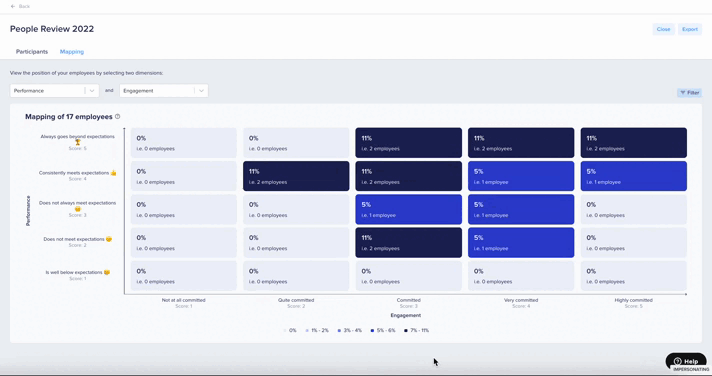Select cell Does not always meet expectations, Highly committed
The image size is (712, 376).
633,209
